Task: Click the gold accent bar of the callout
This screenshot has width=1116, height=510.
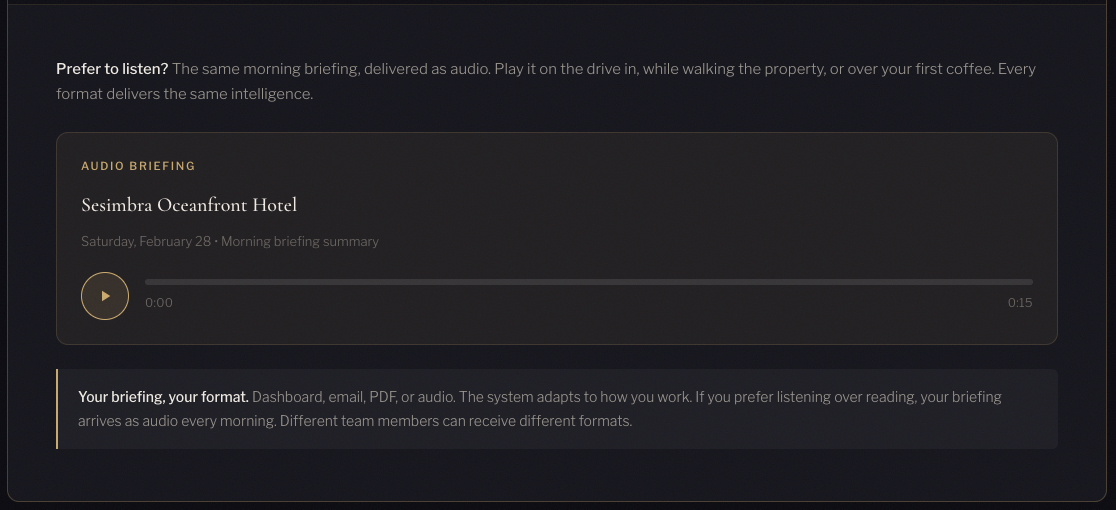Action: [57, 409]
